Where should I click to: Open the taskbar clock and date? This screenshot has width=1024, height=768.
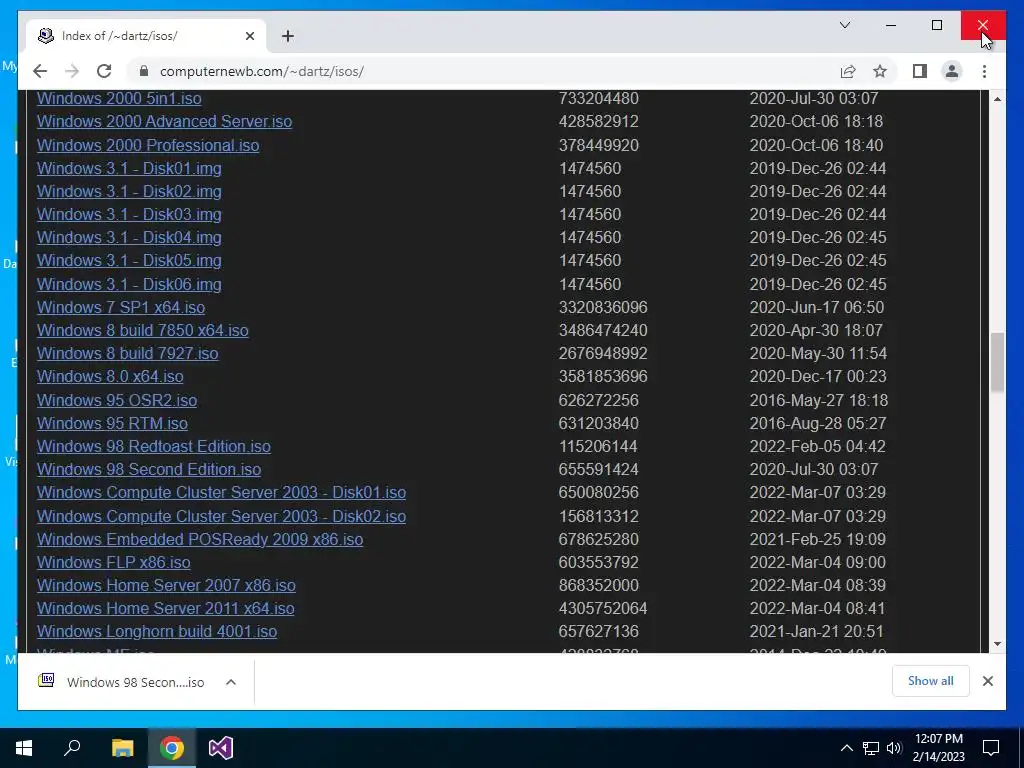[x=938, y=748]
